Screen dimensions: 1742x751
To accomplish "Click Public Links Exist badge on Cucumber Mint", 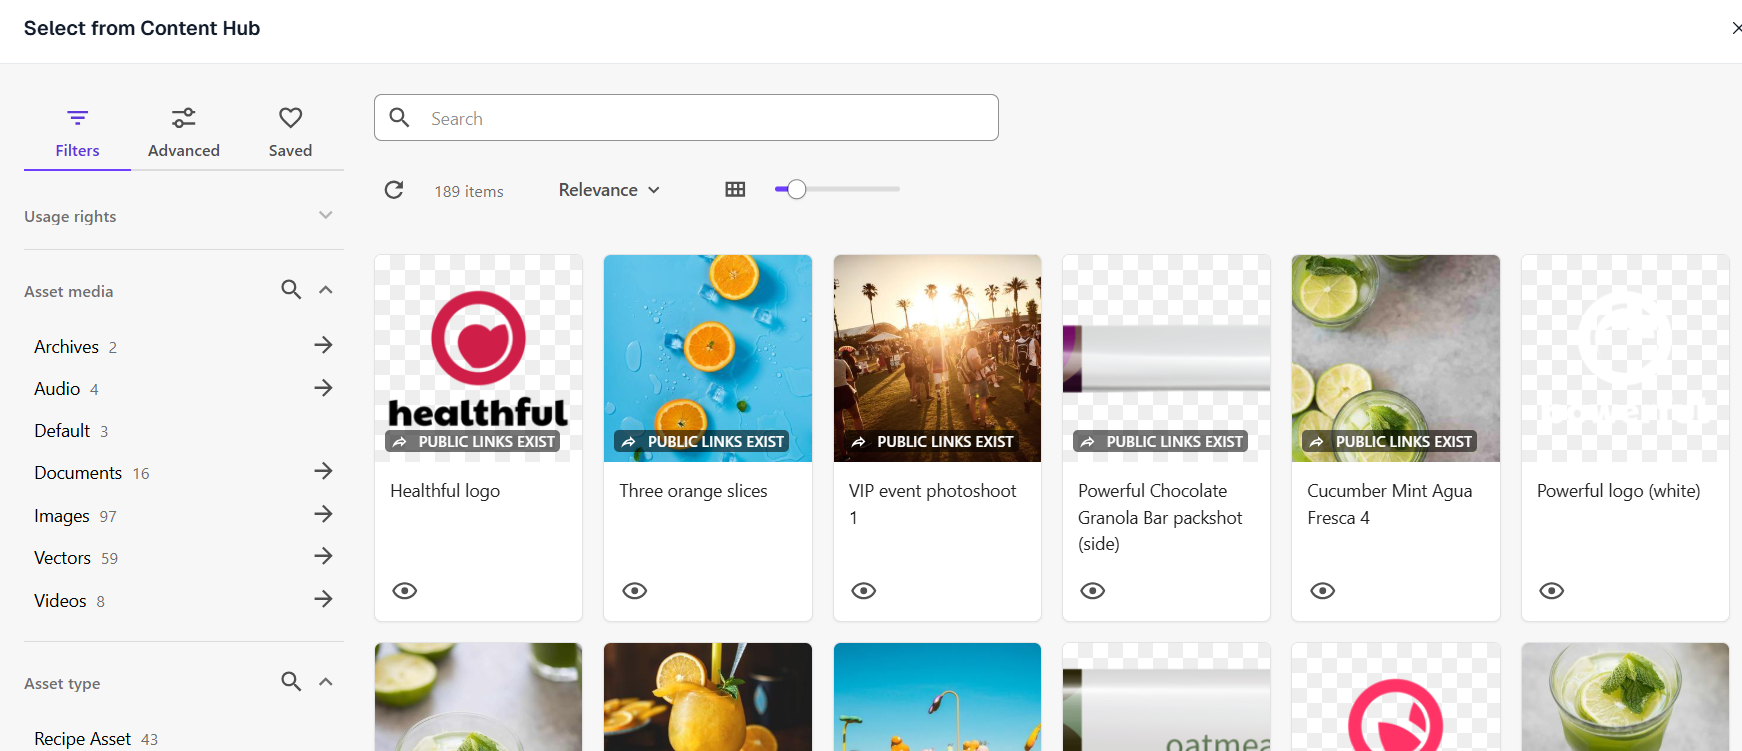I will click(x=1390, y=441).
